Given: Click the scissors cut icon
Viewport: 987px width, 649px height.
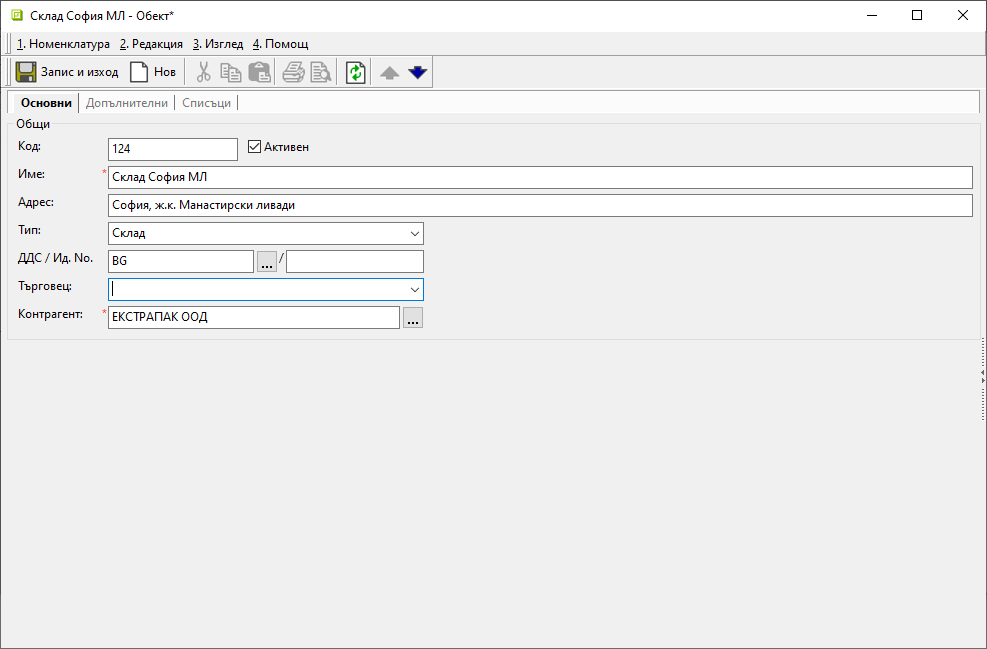Looking at the screenshot, I should pyautogui.click(x=204, y=72).
